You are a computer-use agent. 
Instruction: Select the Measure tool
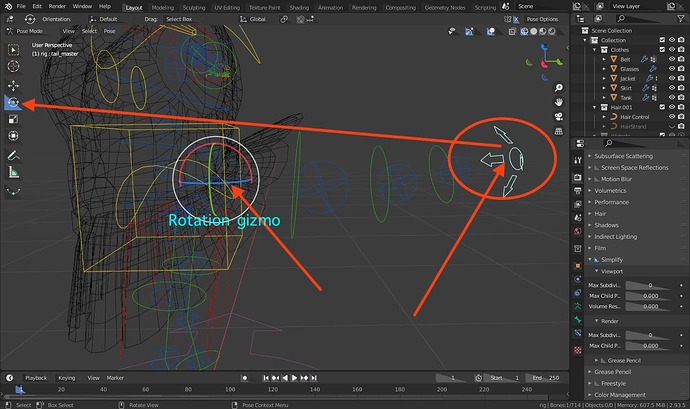coord(13,173)
